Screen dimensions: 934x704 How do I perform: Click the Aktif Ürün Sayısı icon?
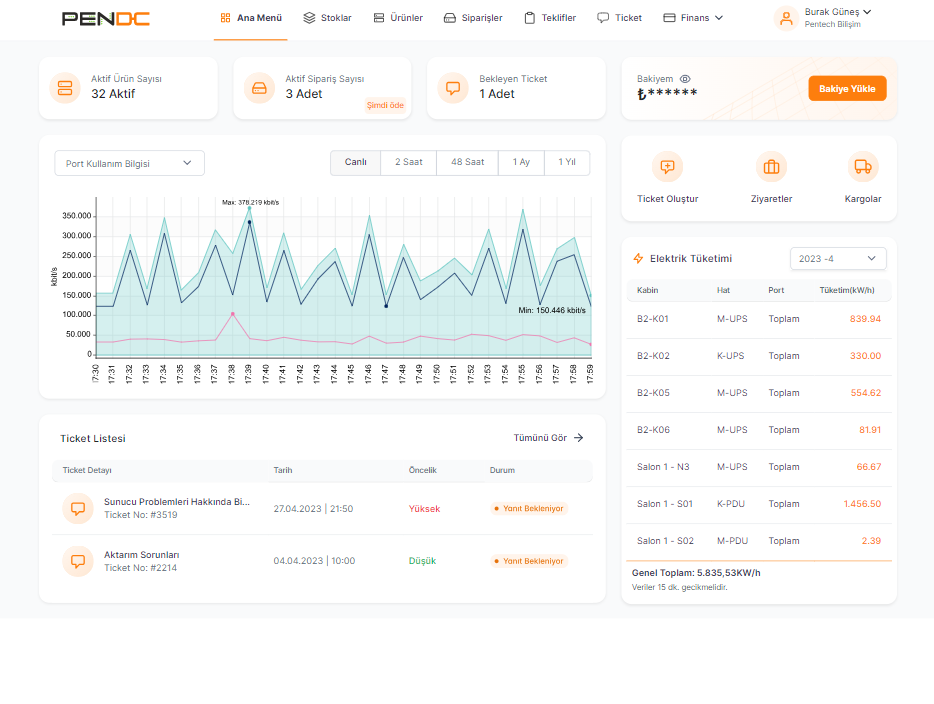tap(65, 88)
